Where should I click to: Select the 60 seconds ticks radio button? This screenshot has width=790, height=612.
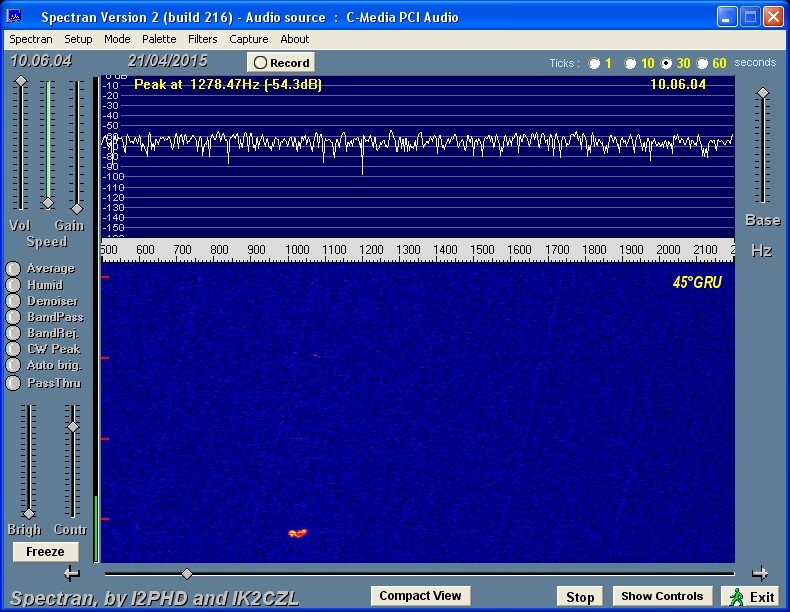pos(702,63)
